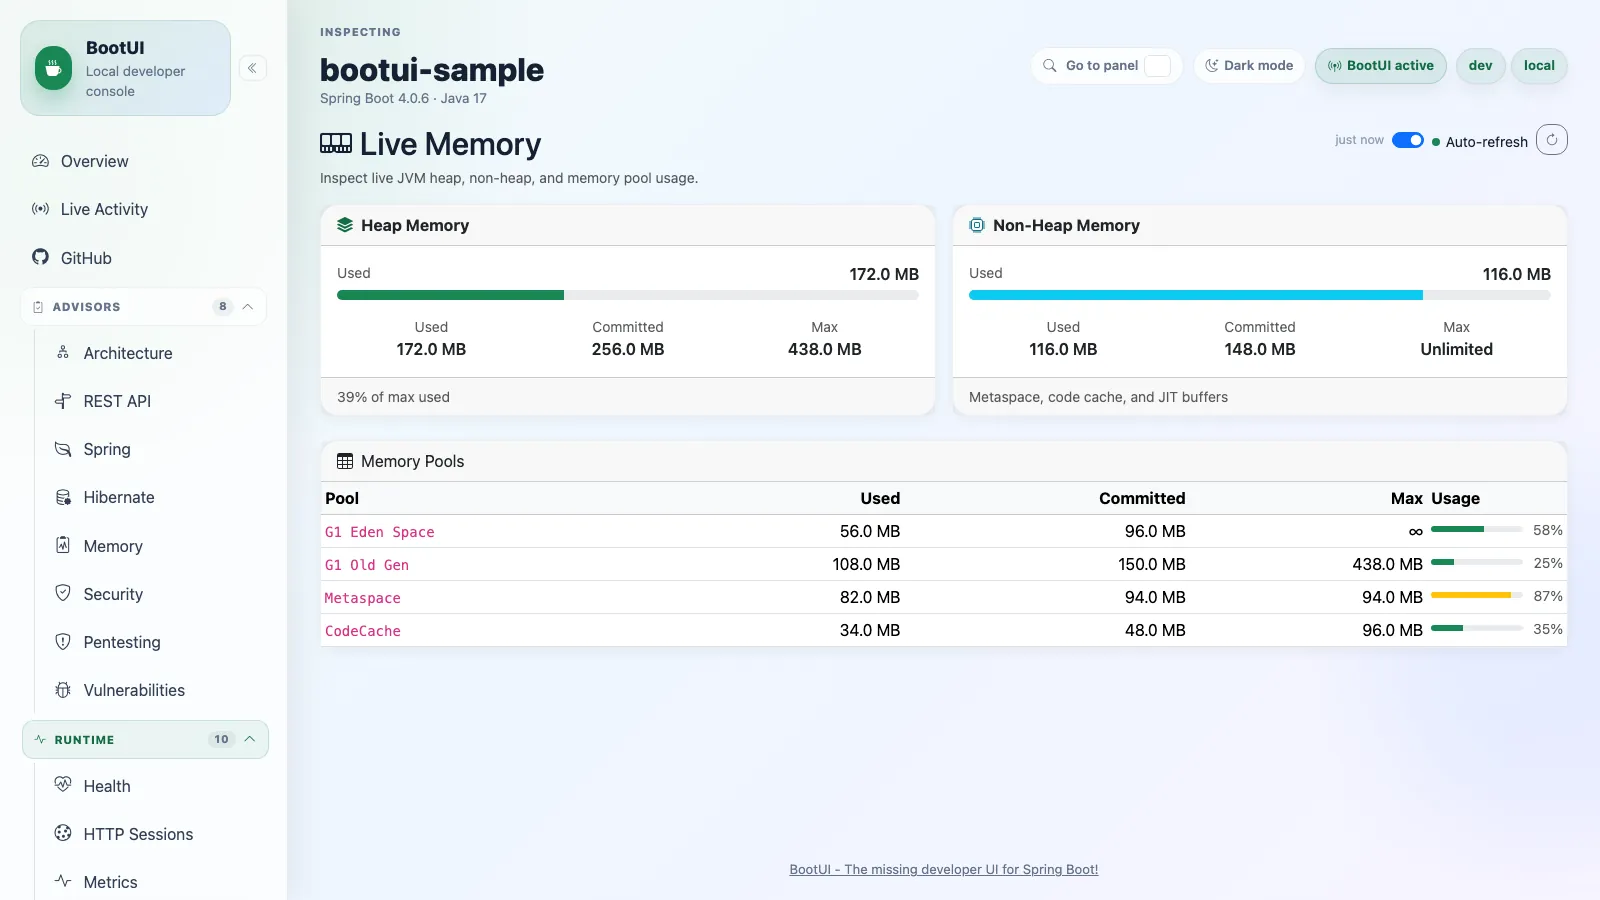Viewport: 1600px width, 900px height.
Task: Click the moon icon in Dark mode
Action: click(x=1212, y=66)
